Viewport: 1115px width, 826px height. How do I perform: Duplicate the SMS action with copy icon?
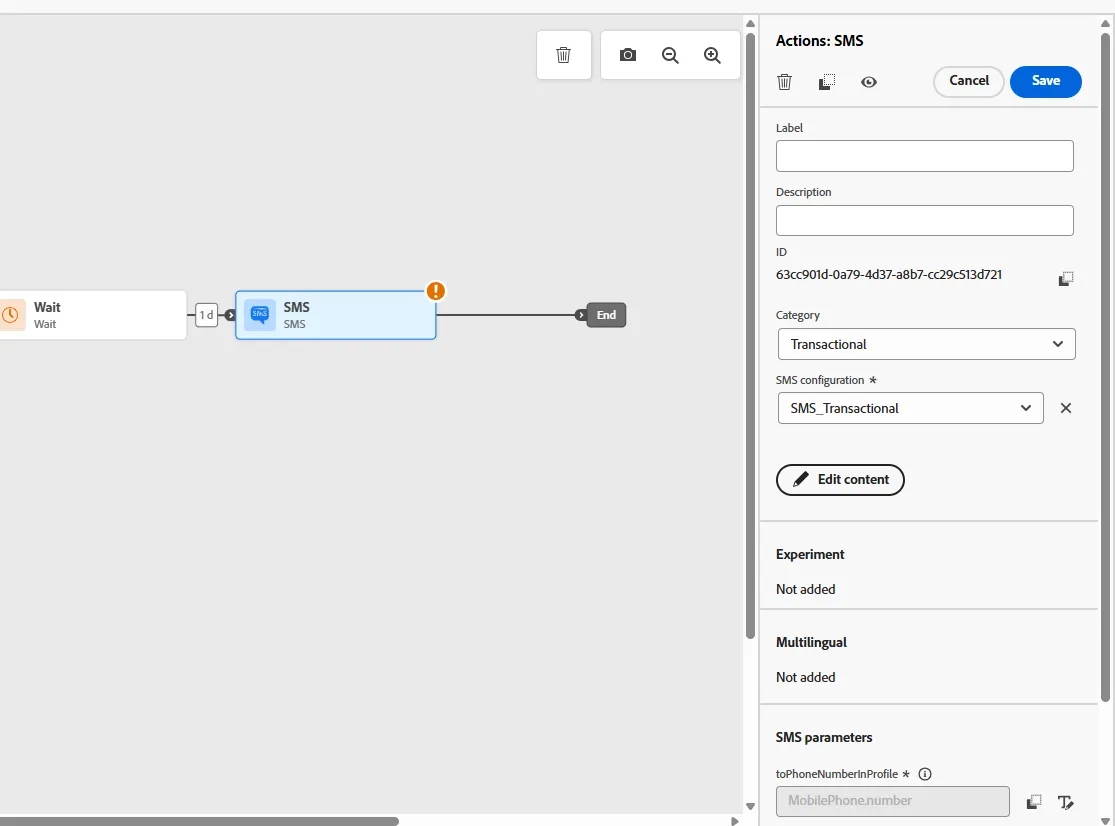826,82
